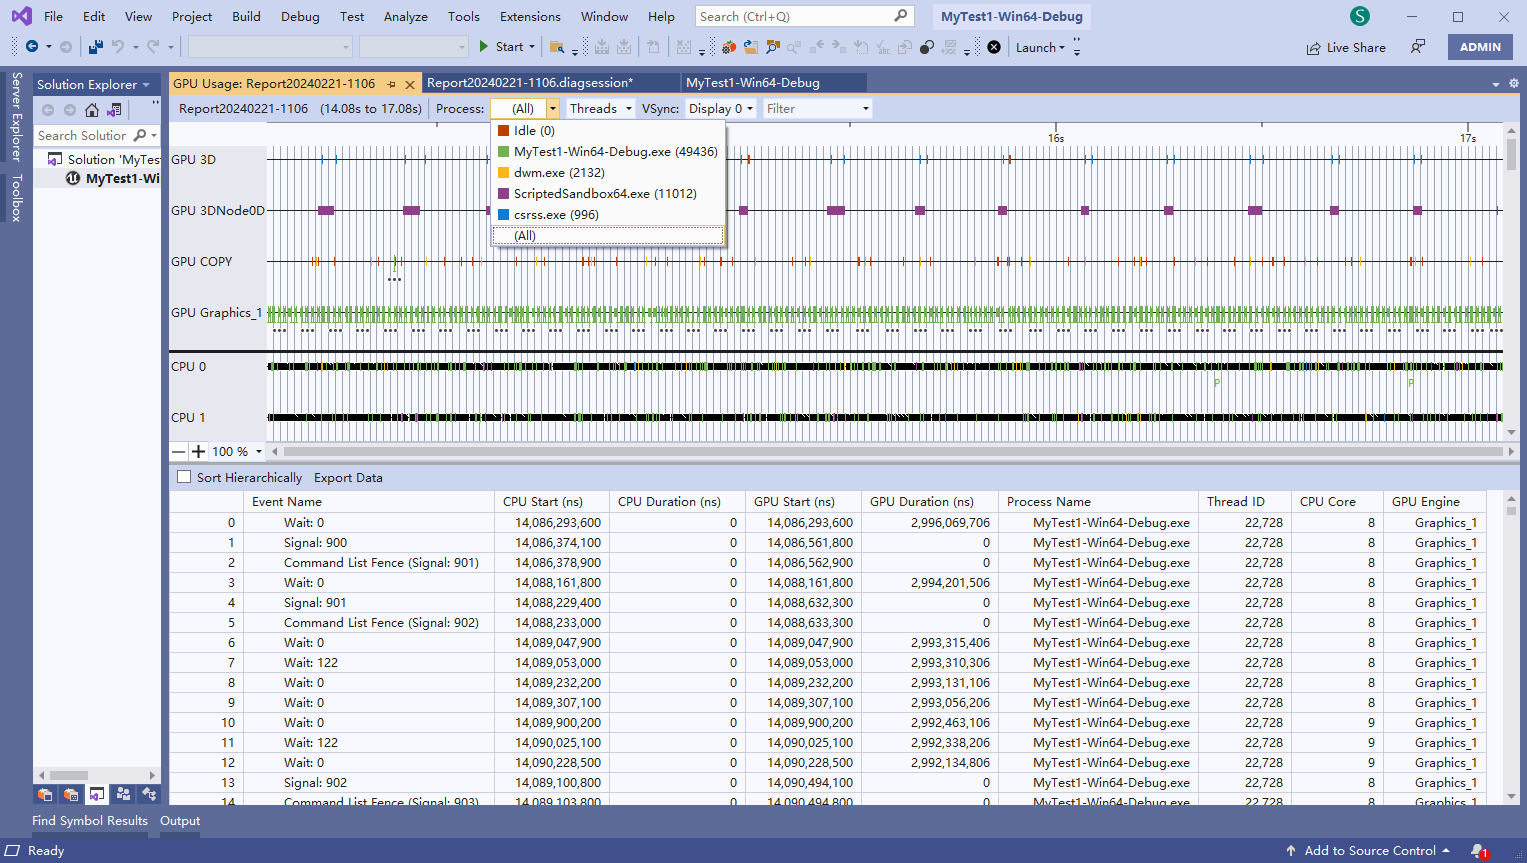Click the Navigate Backward arrow in toolbar
This screenshot has height=863, width=1527.
[32, 47]
